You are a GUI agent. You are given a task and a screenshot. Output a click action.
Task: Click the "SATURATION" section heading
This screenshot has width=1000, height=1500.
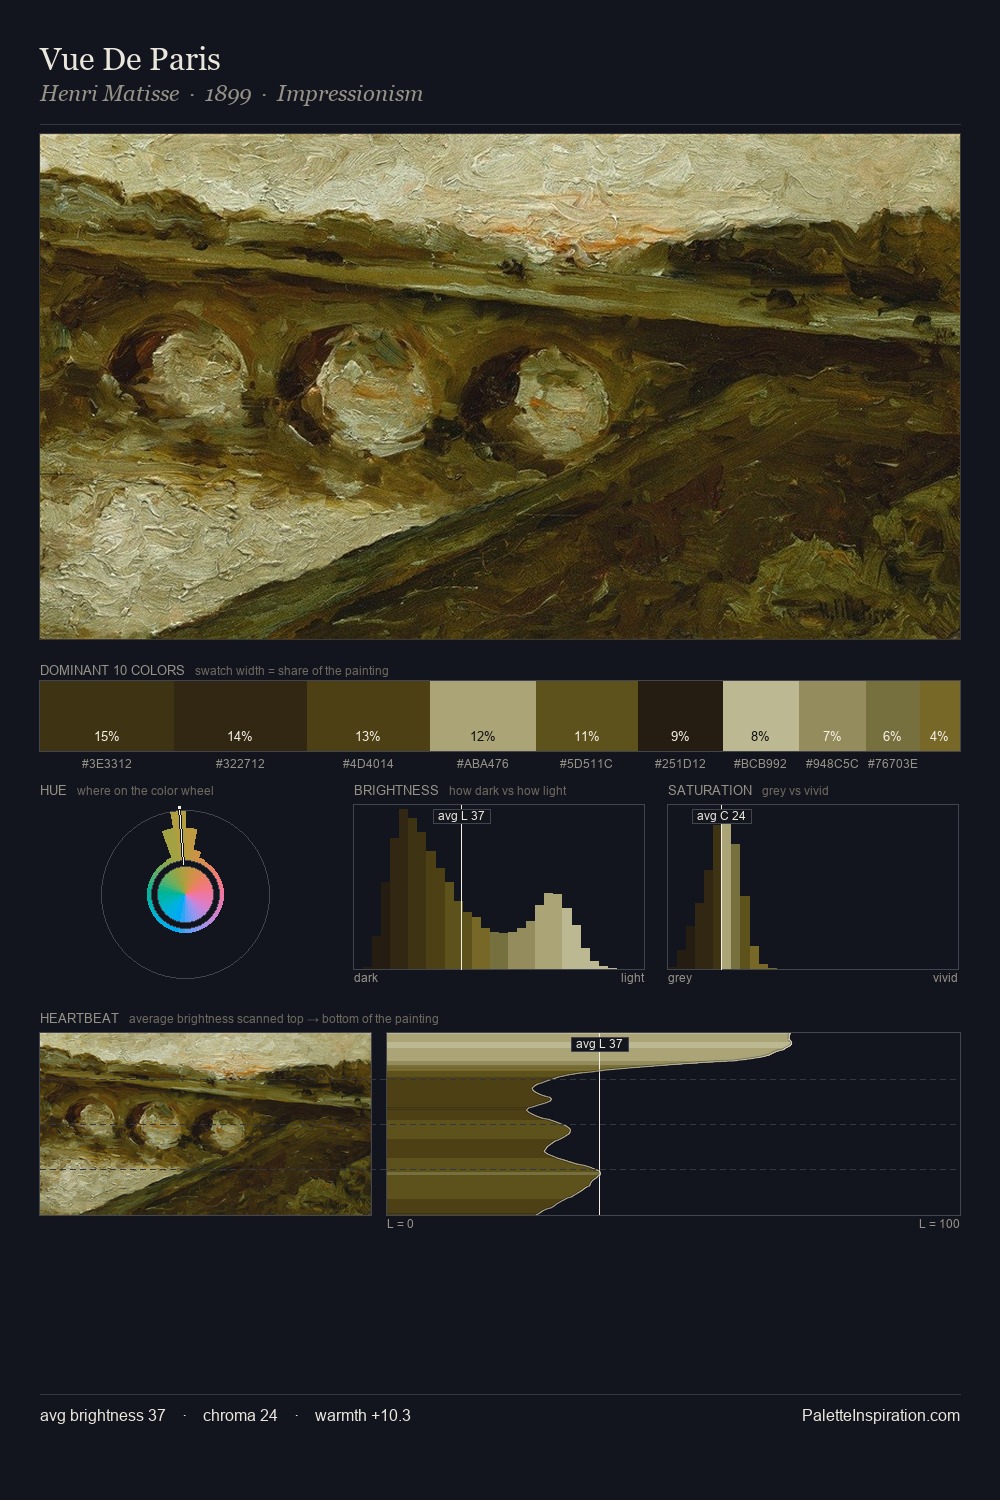tap(710, 790)
